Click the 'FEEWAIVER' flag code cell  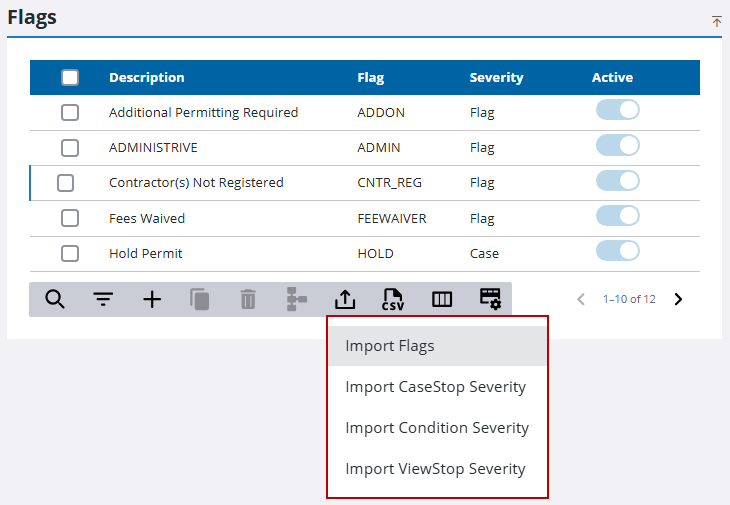(x=392, y=218)
